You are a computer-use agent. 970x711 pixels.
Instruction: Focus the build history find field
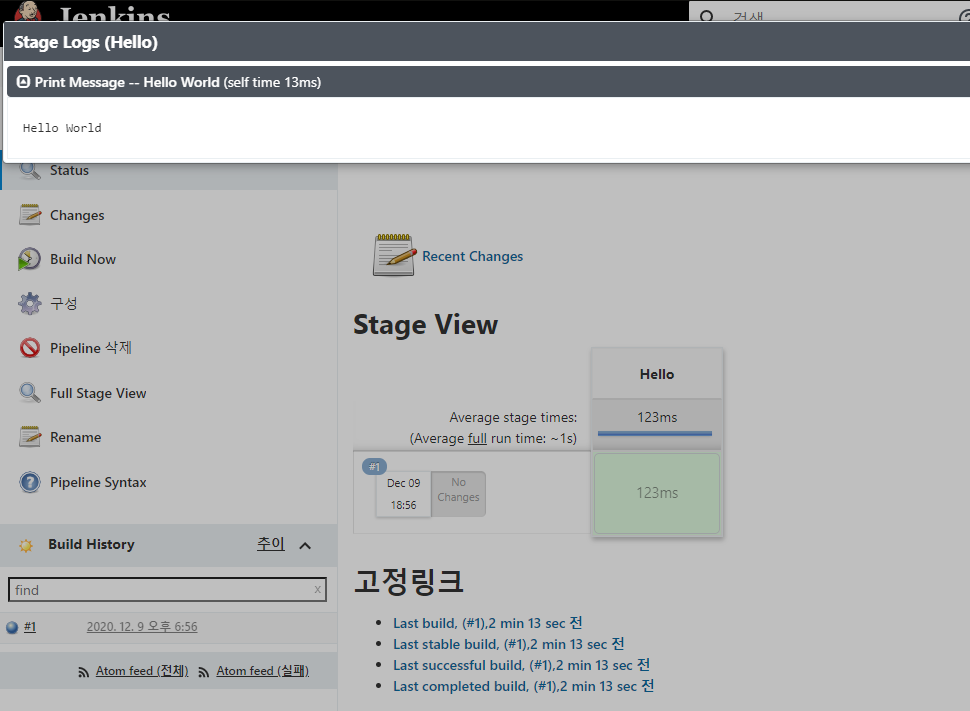tap(167, 590)
